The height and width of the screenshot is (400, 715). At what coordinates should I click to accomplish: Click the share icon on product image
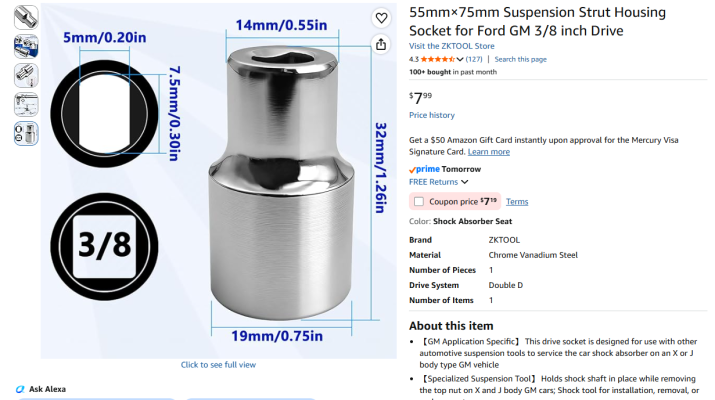[x=381, y=44]
